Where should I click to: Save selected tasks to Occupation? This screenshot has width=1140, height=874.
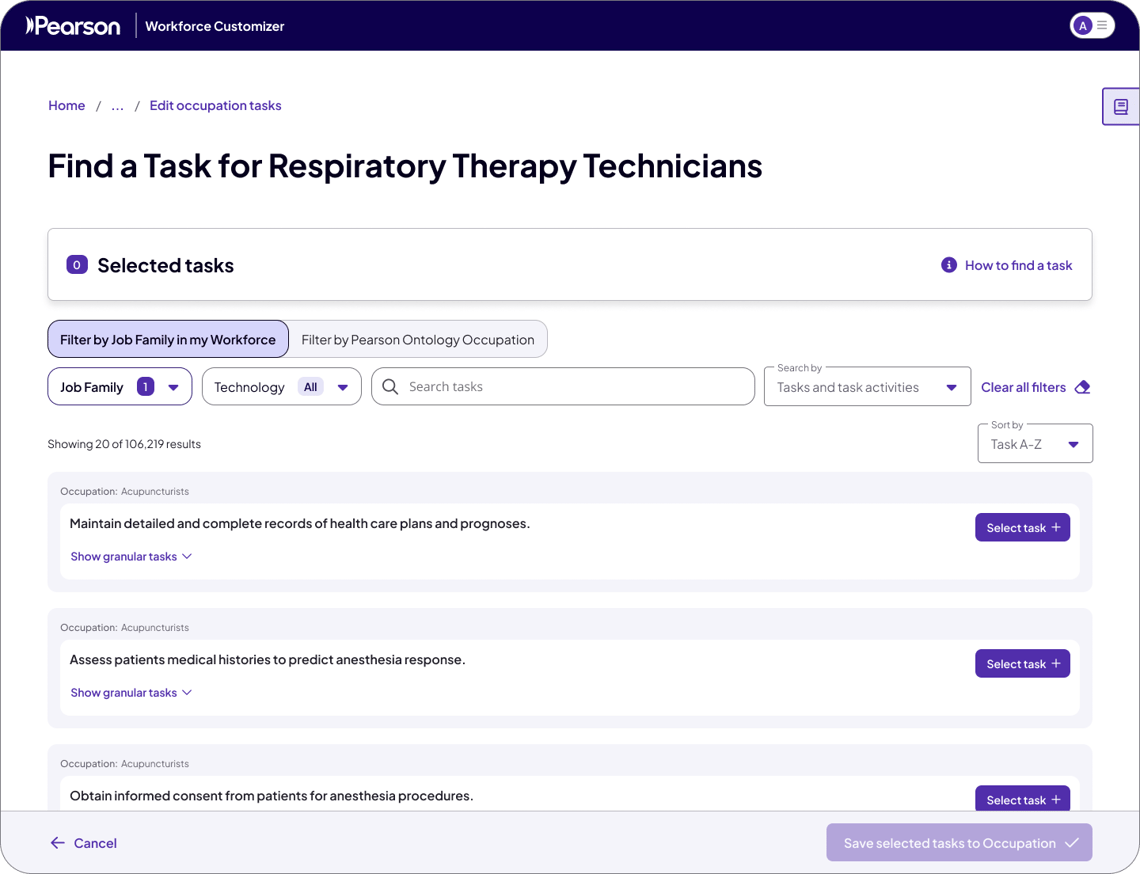tap(959, 842)
